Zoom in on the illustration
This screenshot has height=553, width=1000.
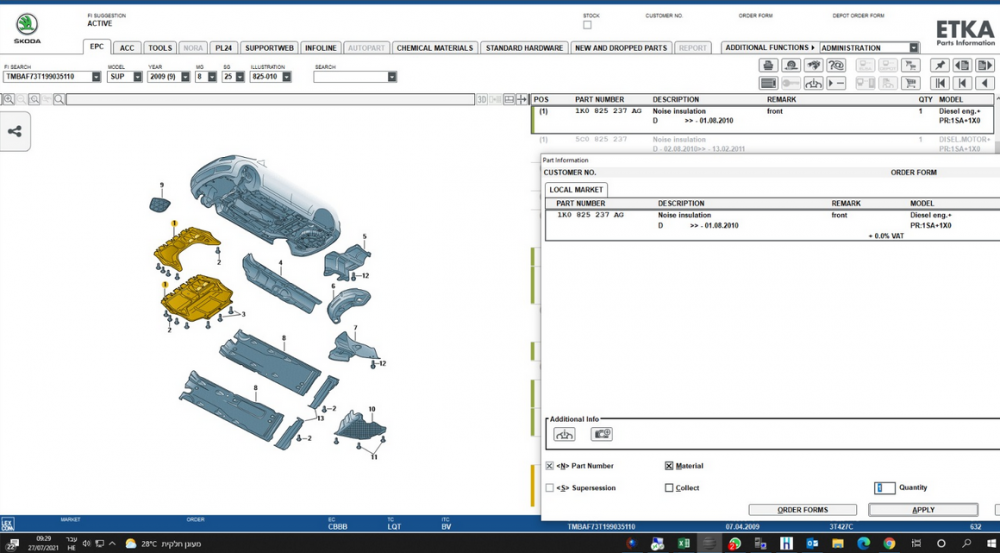pyautogui.click(x=8, y=100)
